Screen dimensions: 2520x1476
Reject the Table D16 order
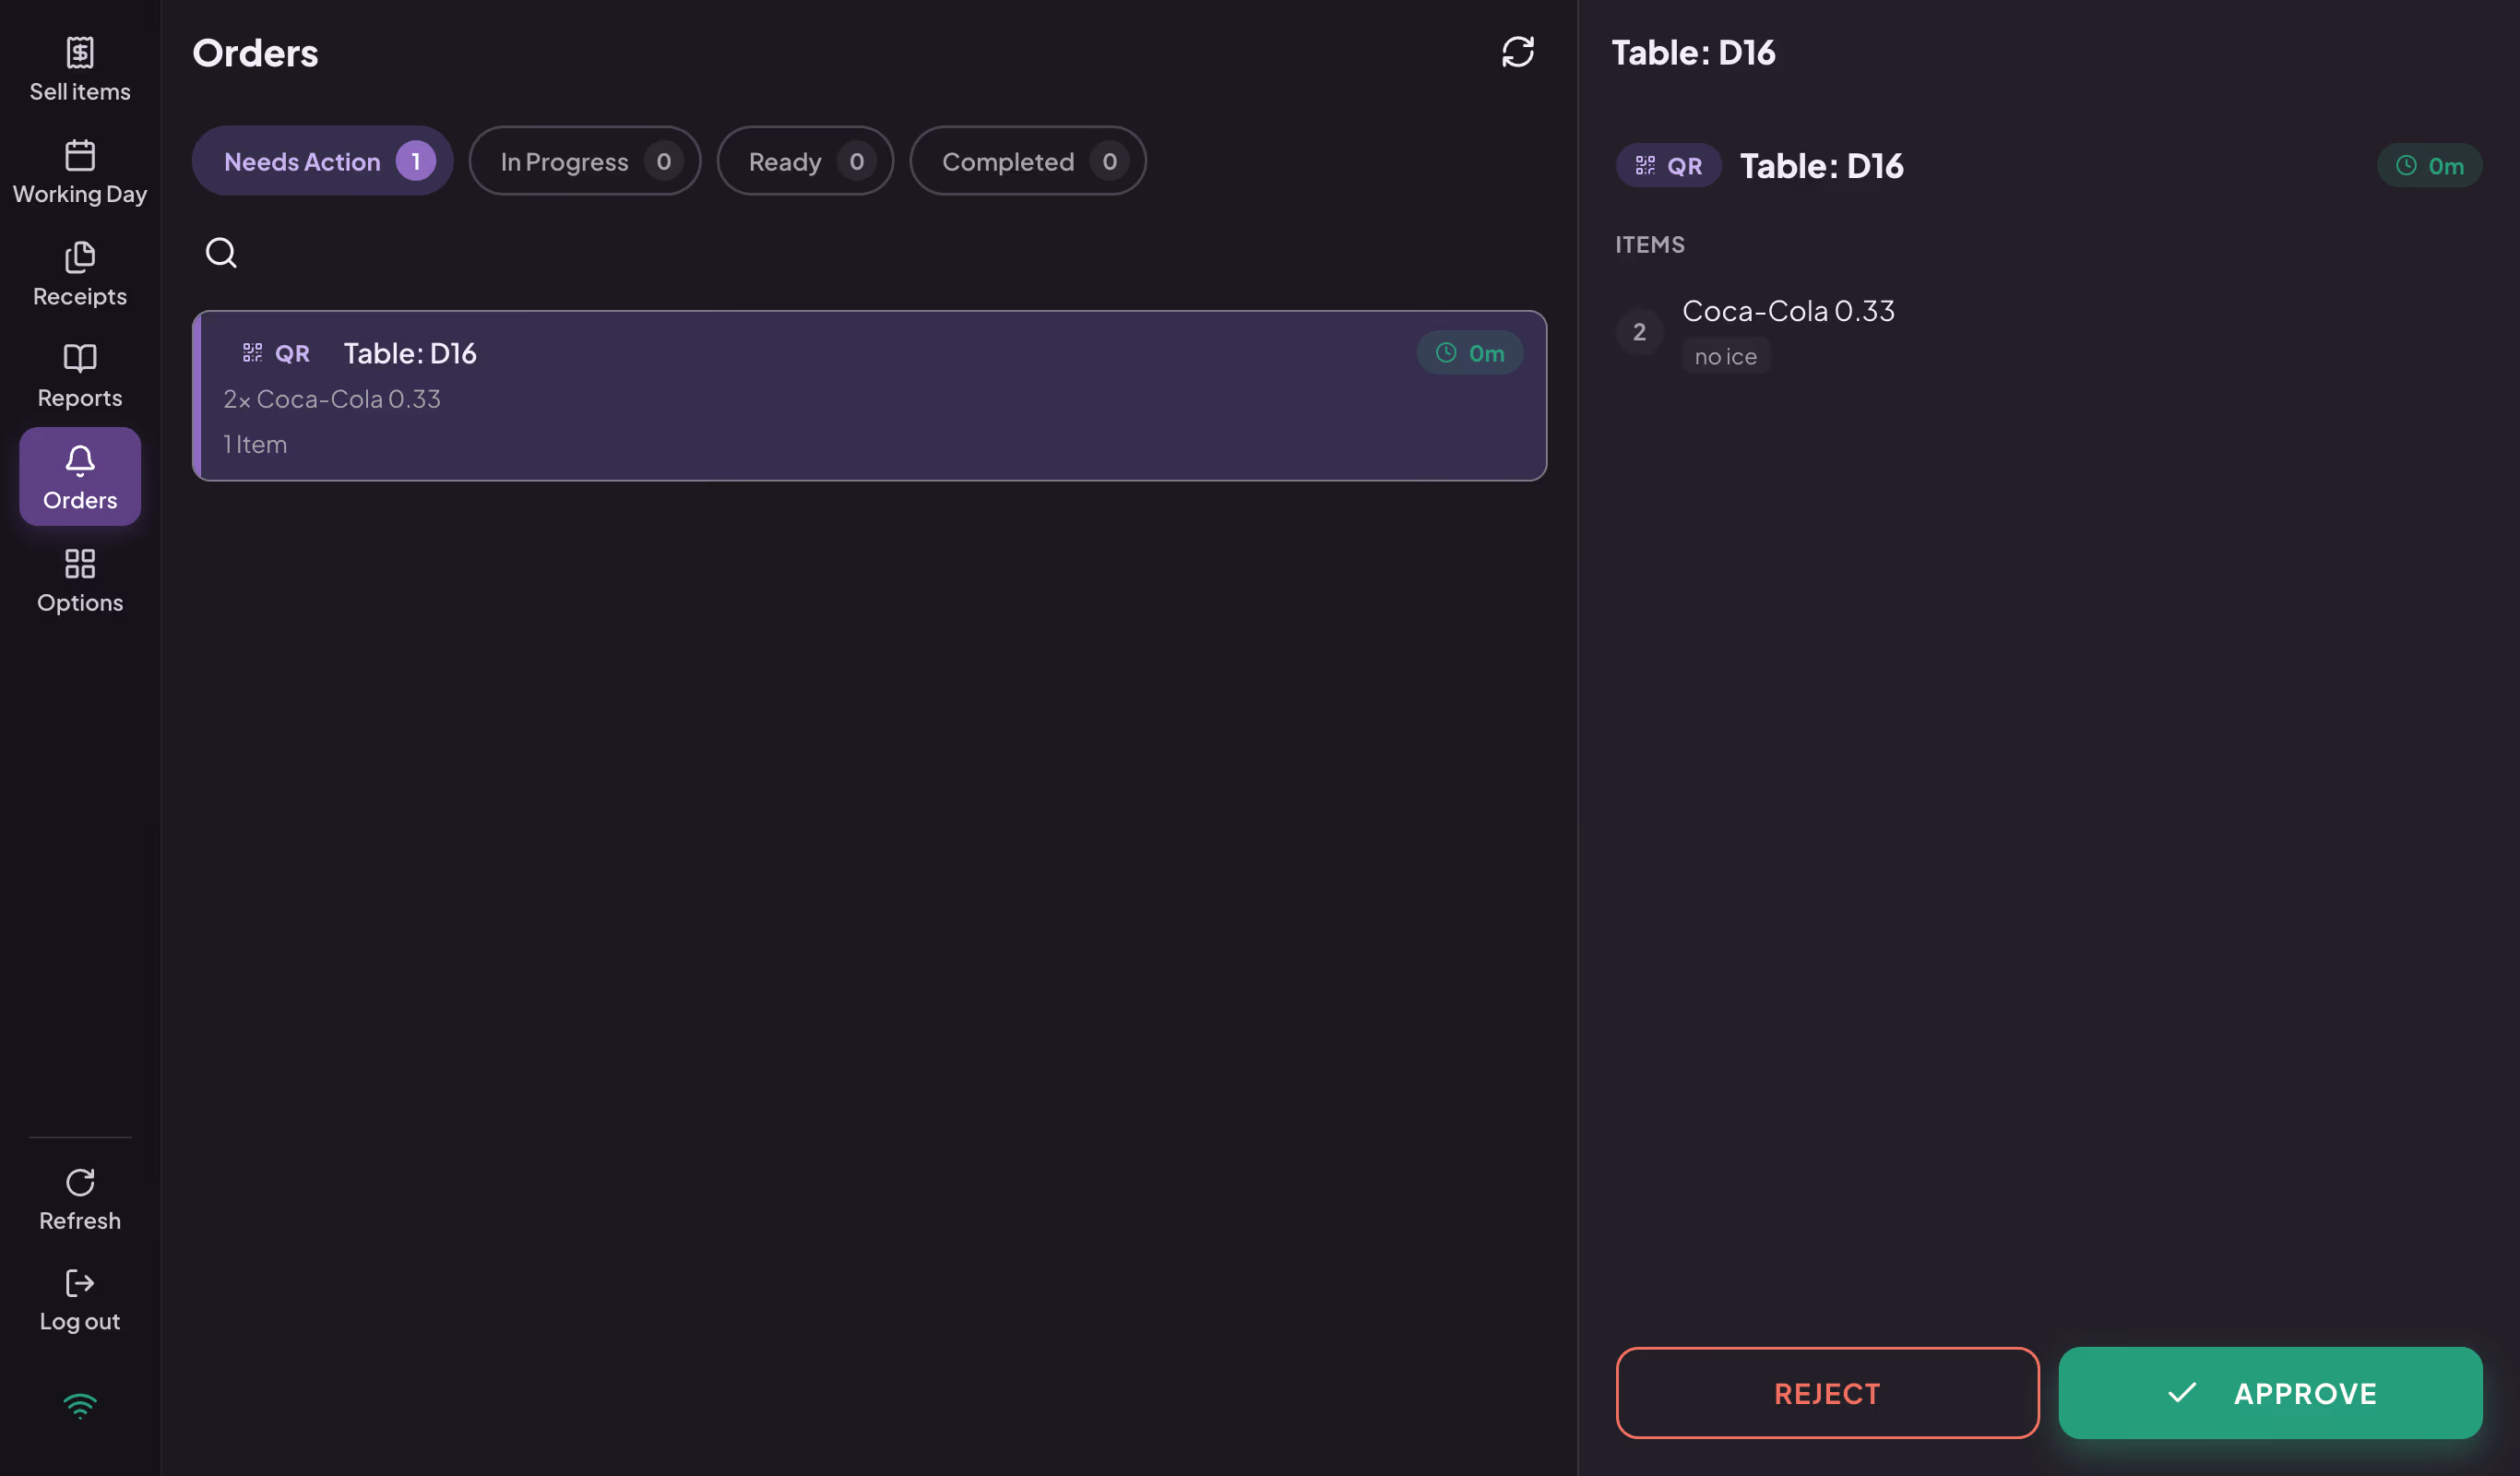point(1827,1392)
